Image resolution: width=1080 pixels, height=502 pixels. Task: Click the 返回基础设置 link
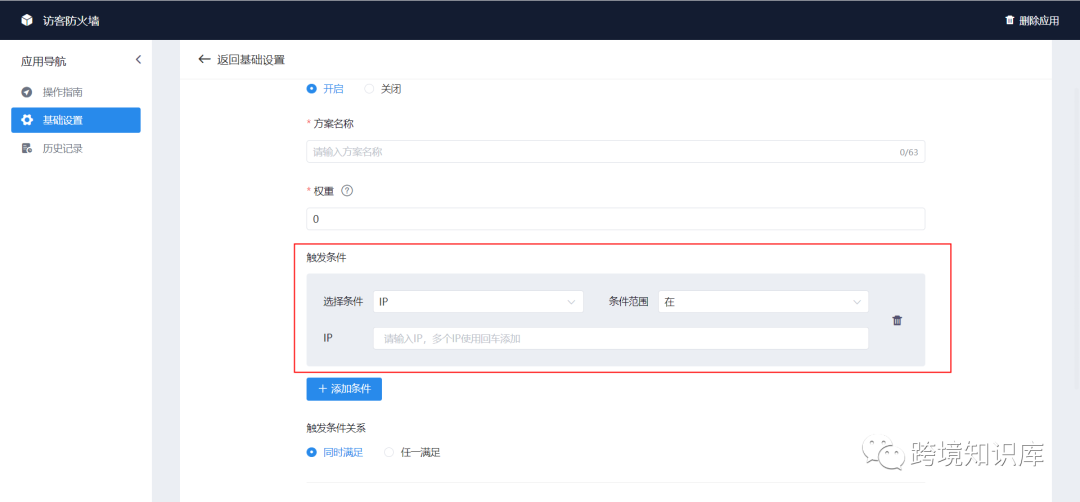251,59
